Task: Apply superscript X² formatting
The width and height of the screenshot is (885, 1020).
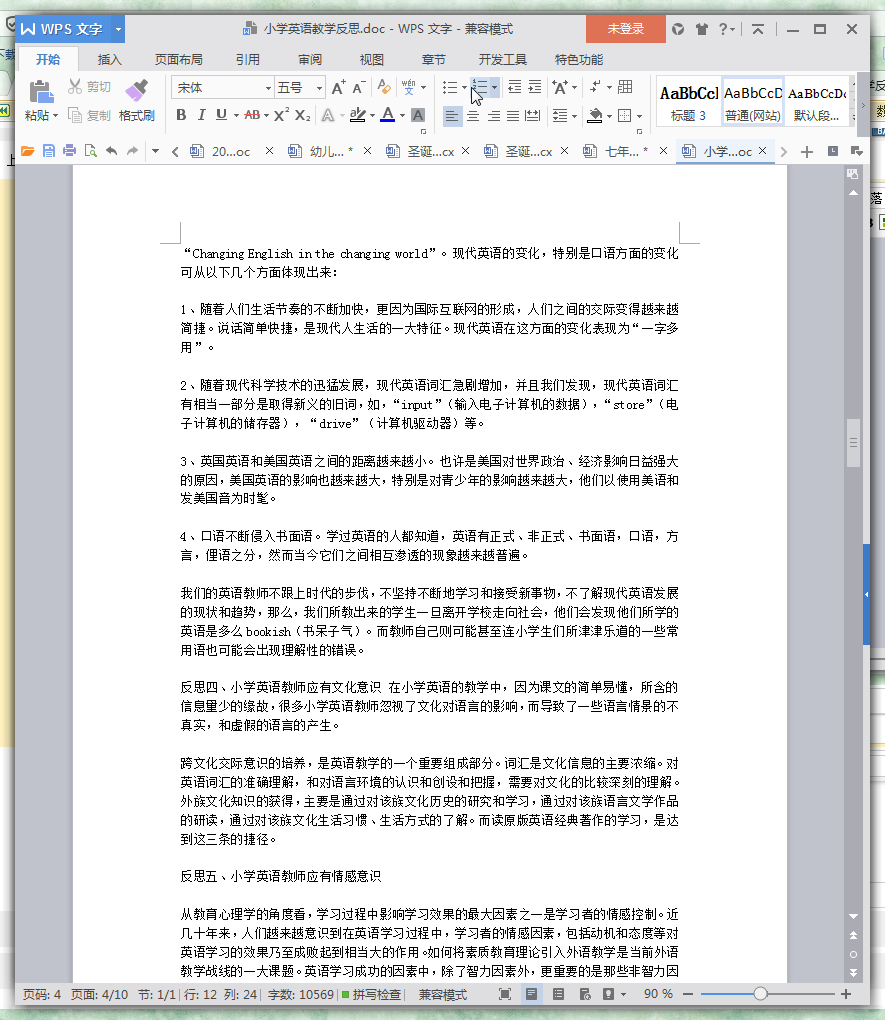Action: coord(281,115)
